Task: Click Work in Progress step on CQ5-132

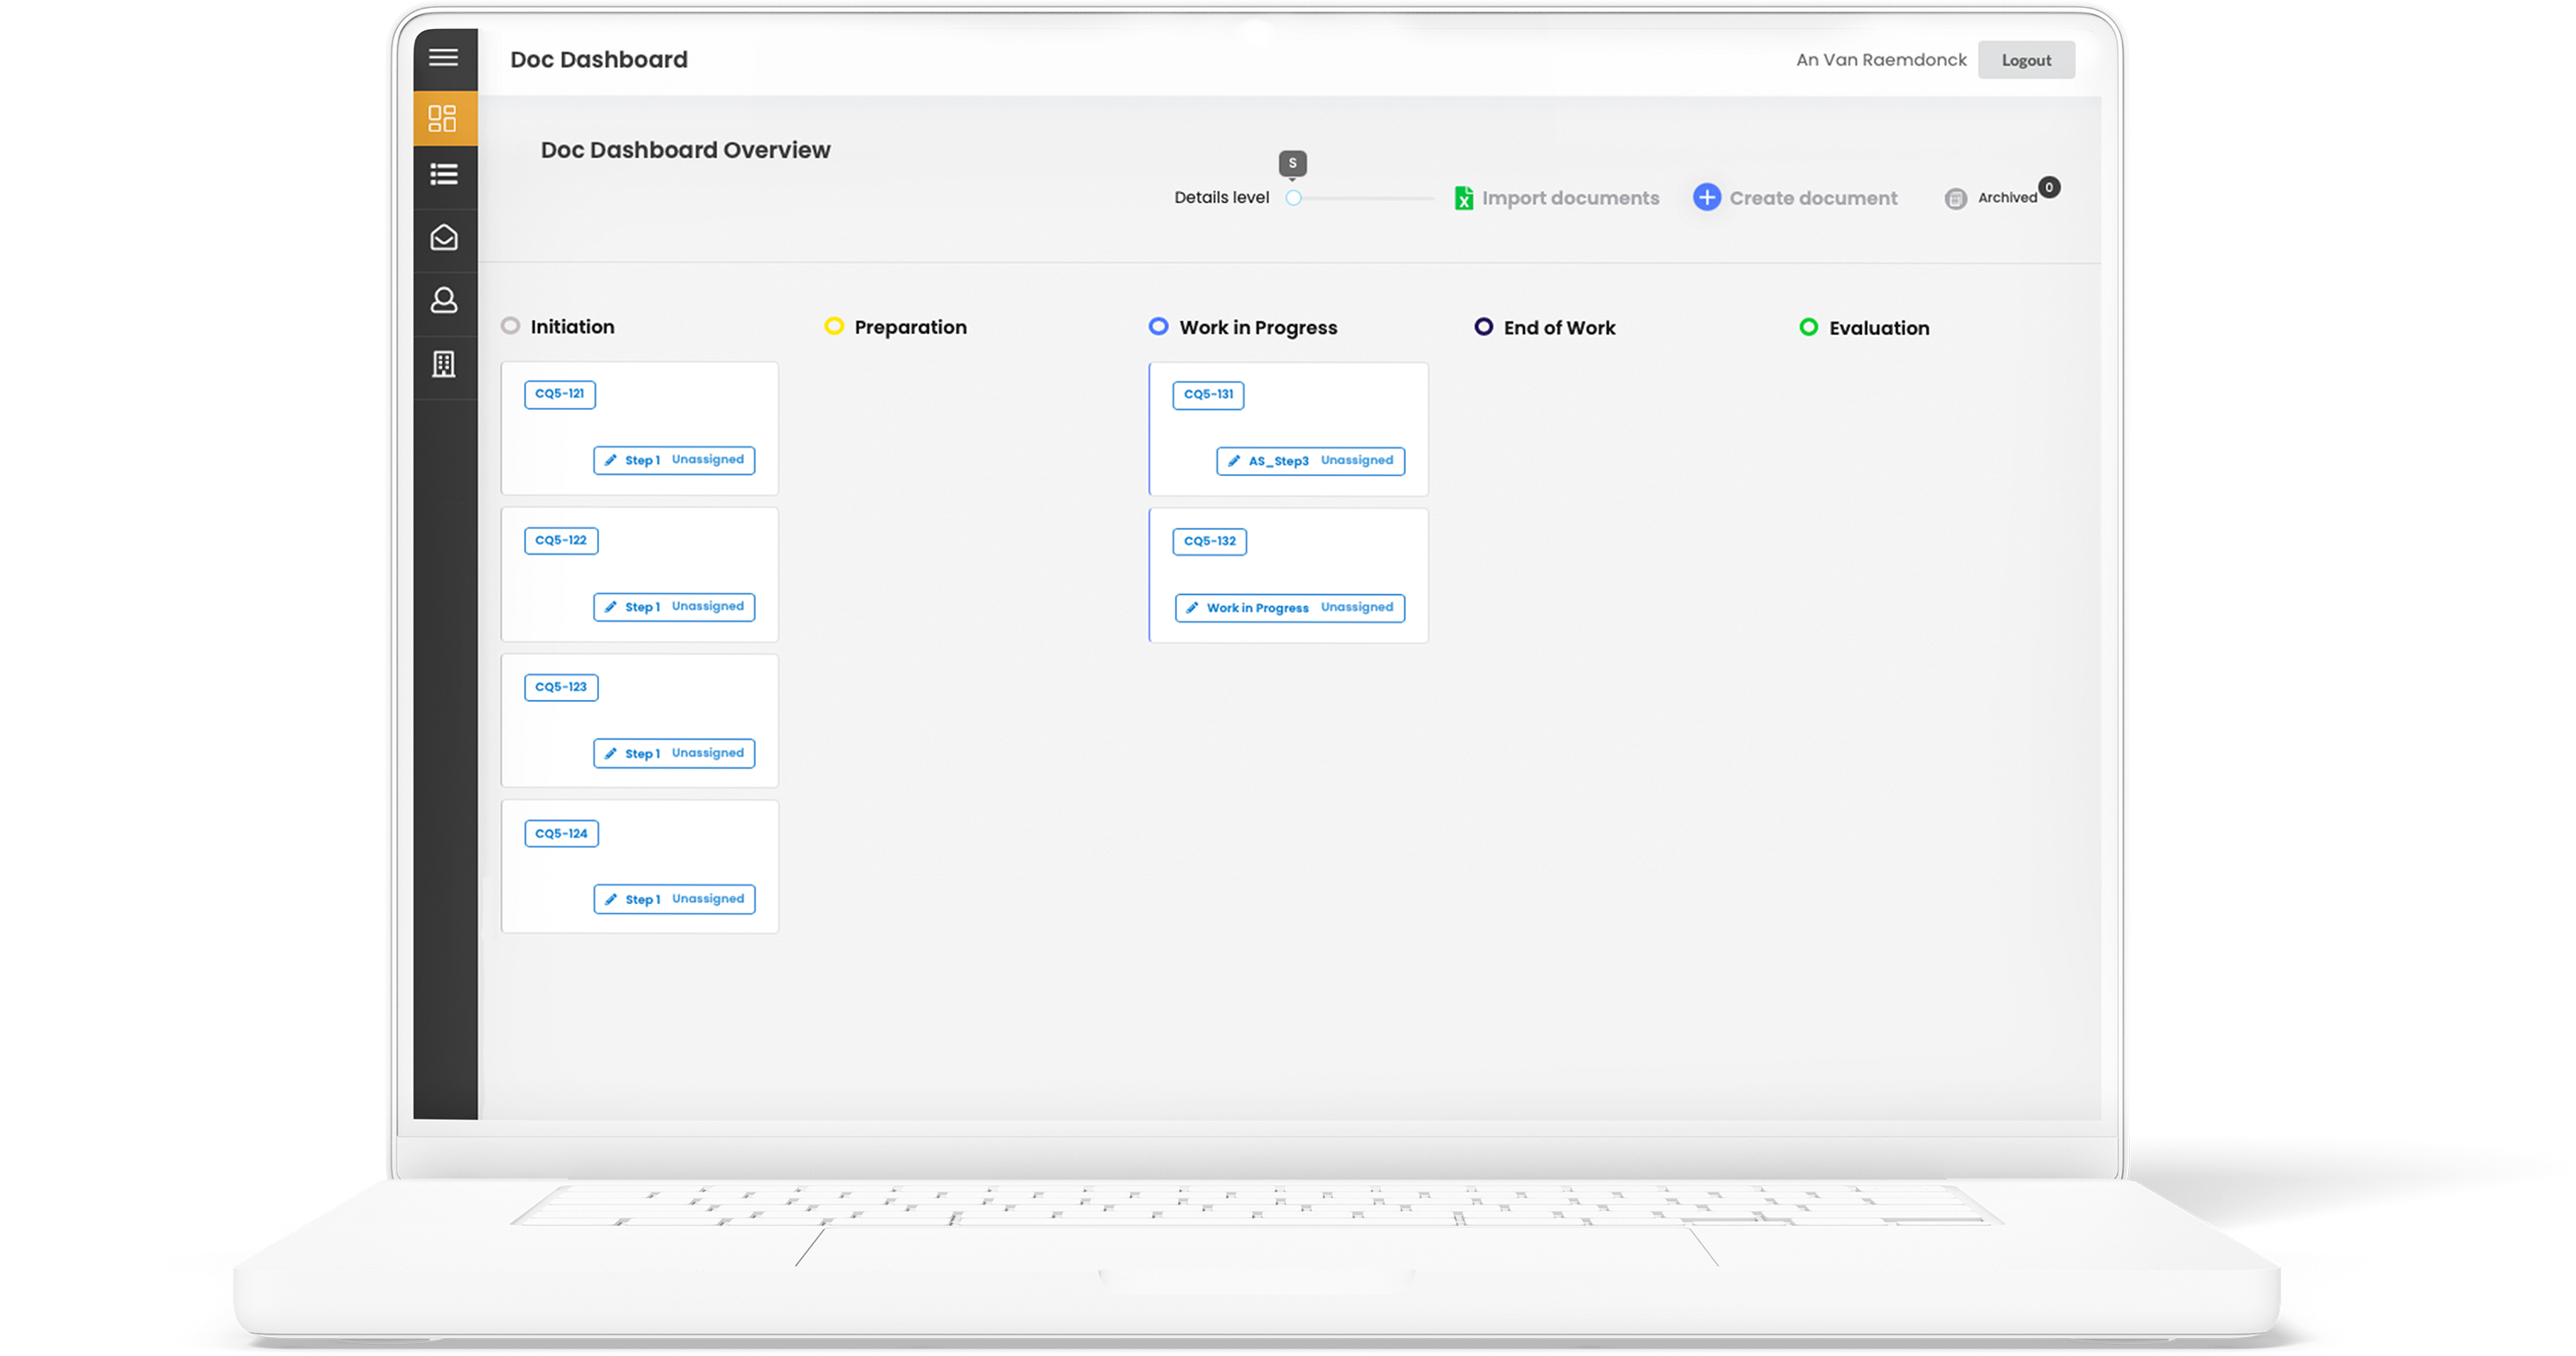Action: (1256, 608)
